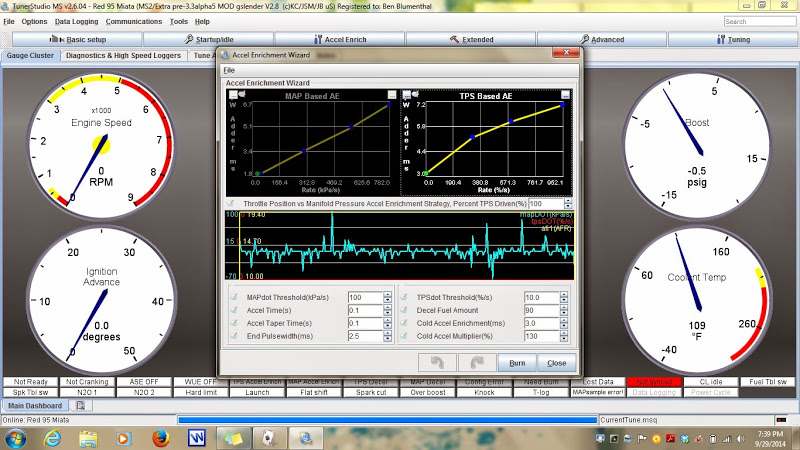Click stepper for Percent TPS Driven value
Screen dimensions: 800x450
566,203
